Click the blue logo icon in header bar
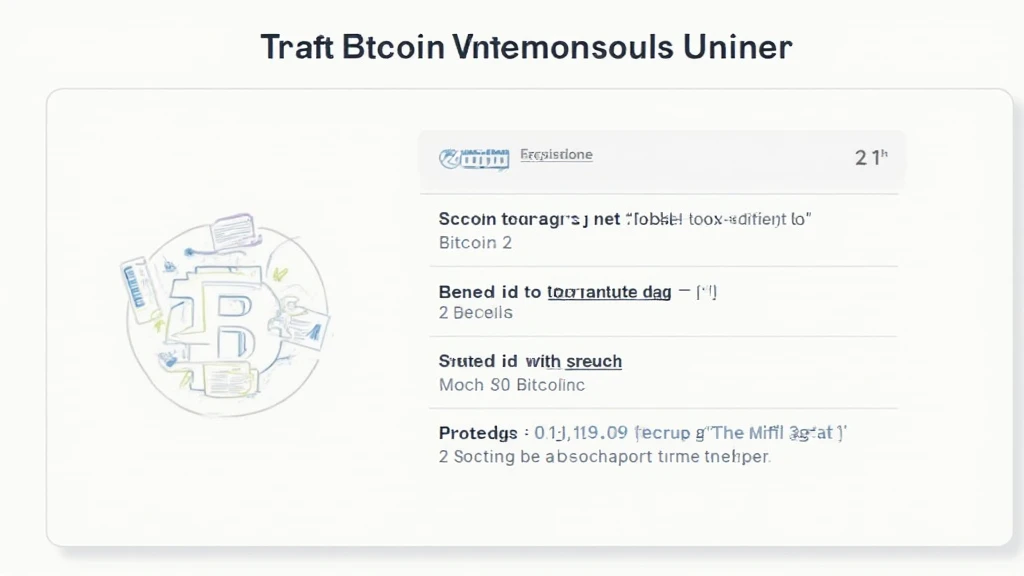 [474, 159]
